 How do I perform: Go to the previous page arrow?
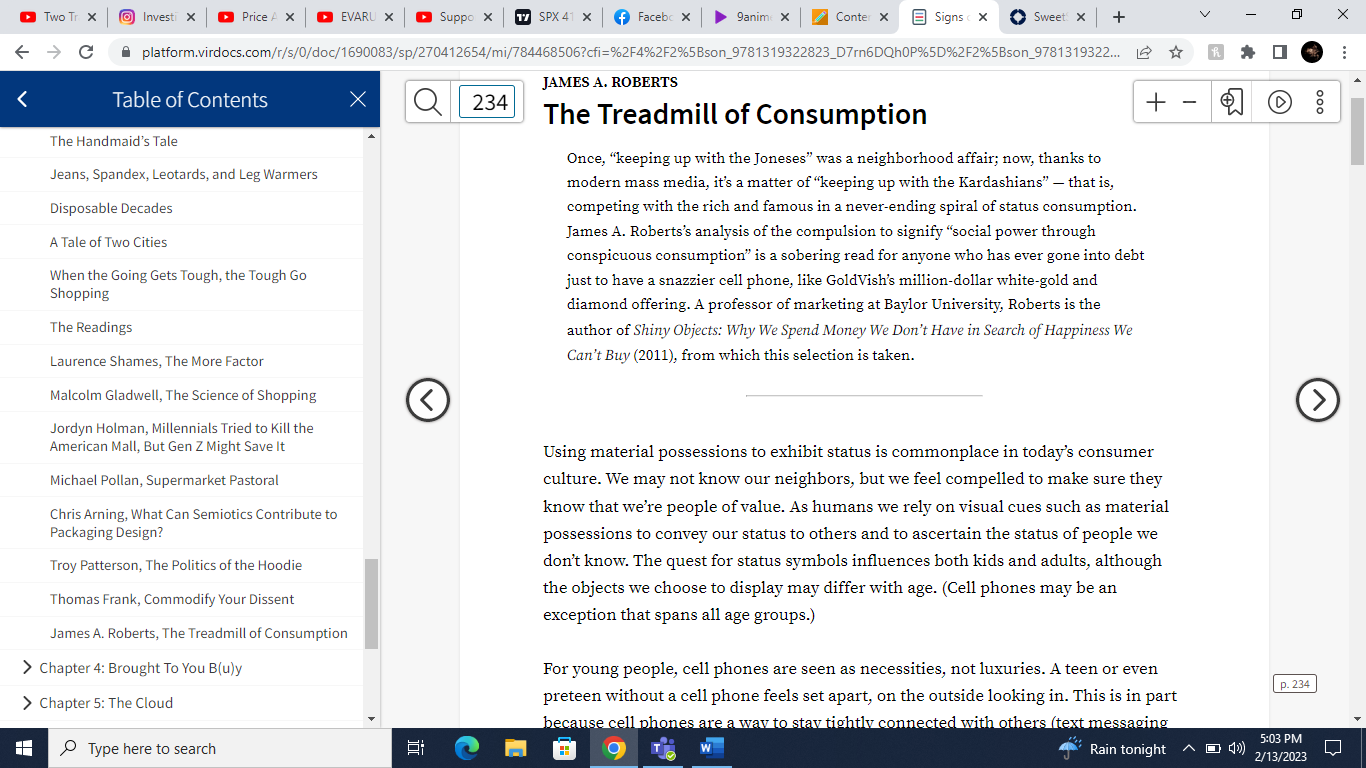tap(428, 400)
